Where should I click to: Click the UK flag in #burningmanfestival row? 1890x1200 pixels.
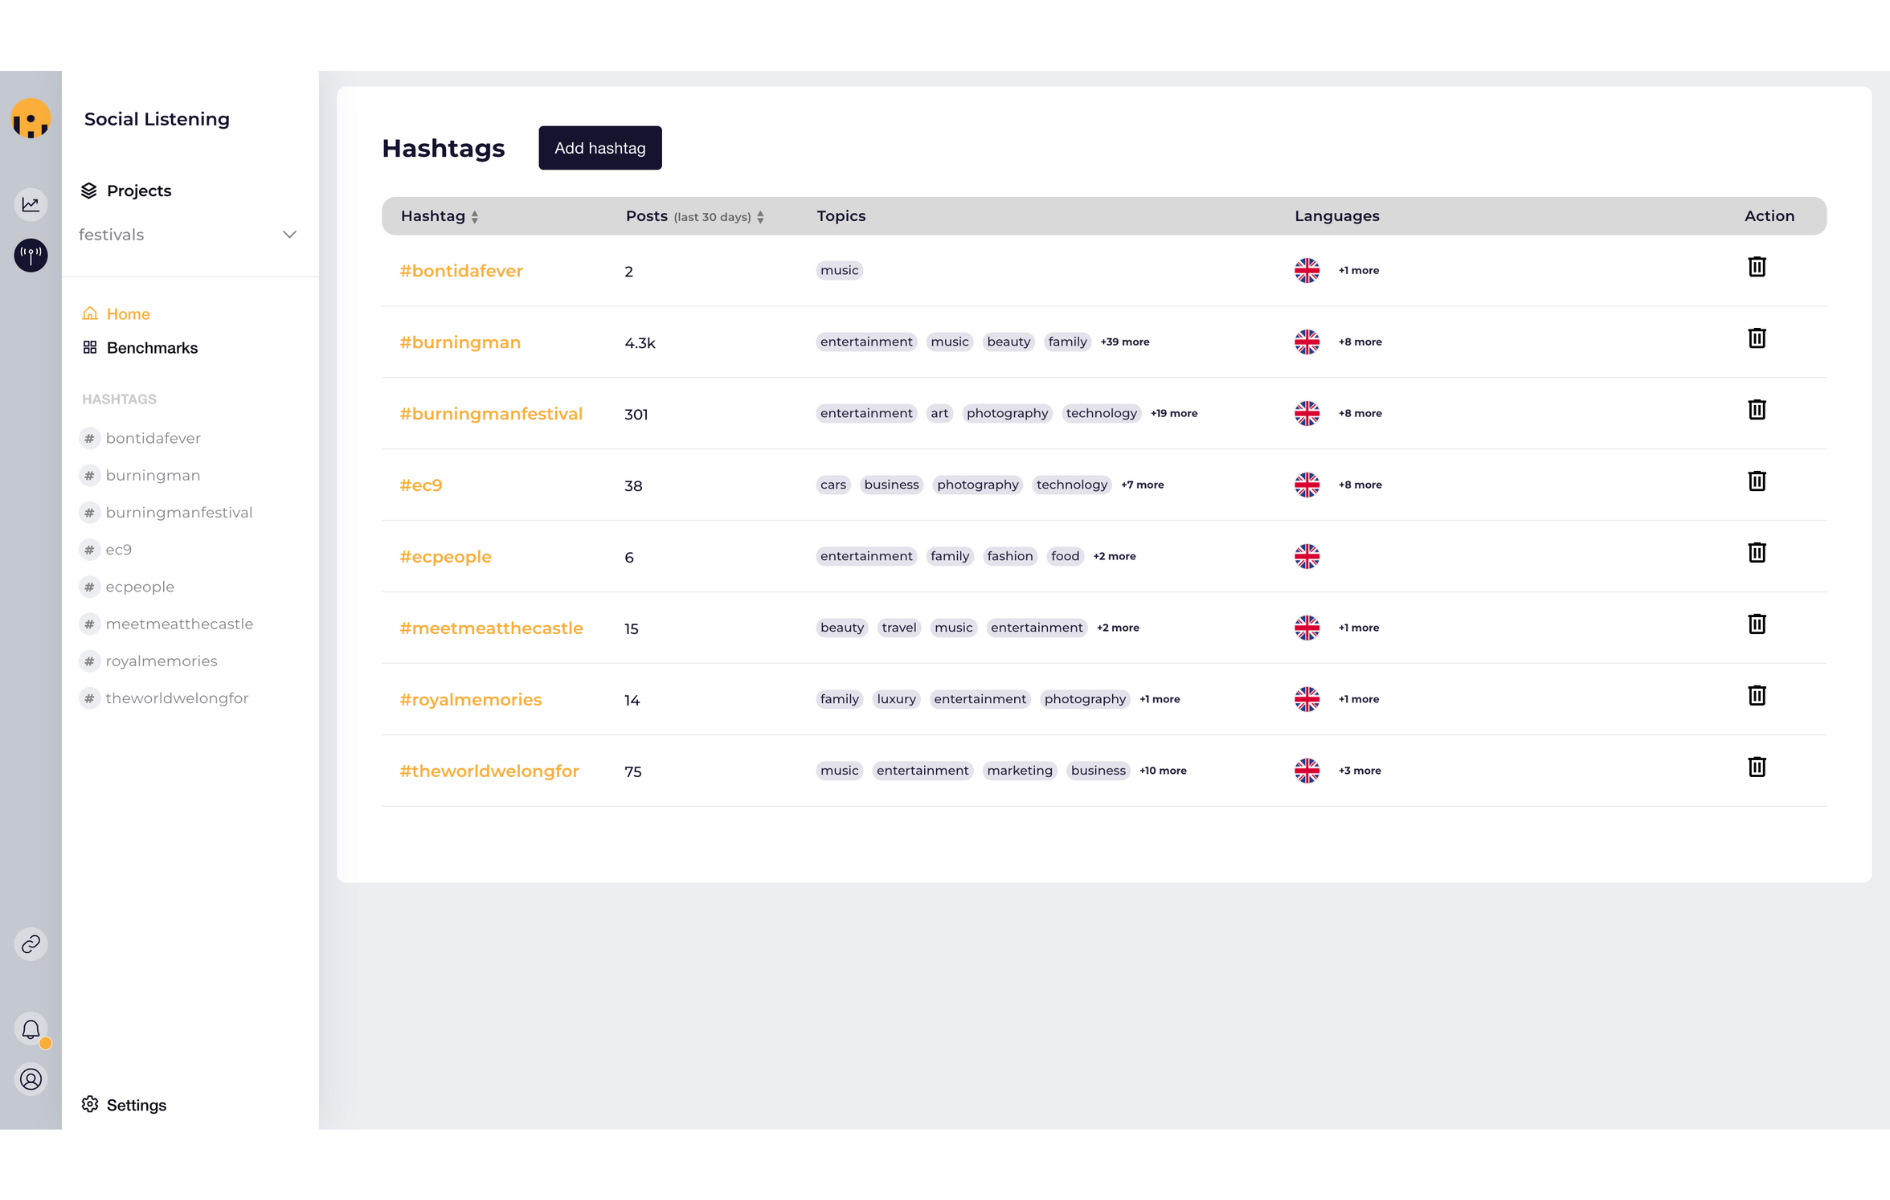pos(1307,413)
